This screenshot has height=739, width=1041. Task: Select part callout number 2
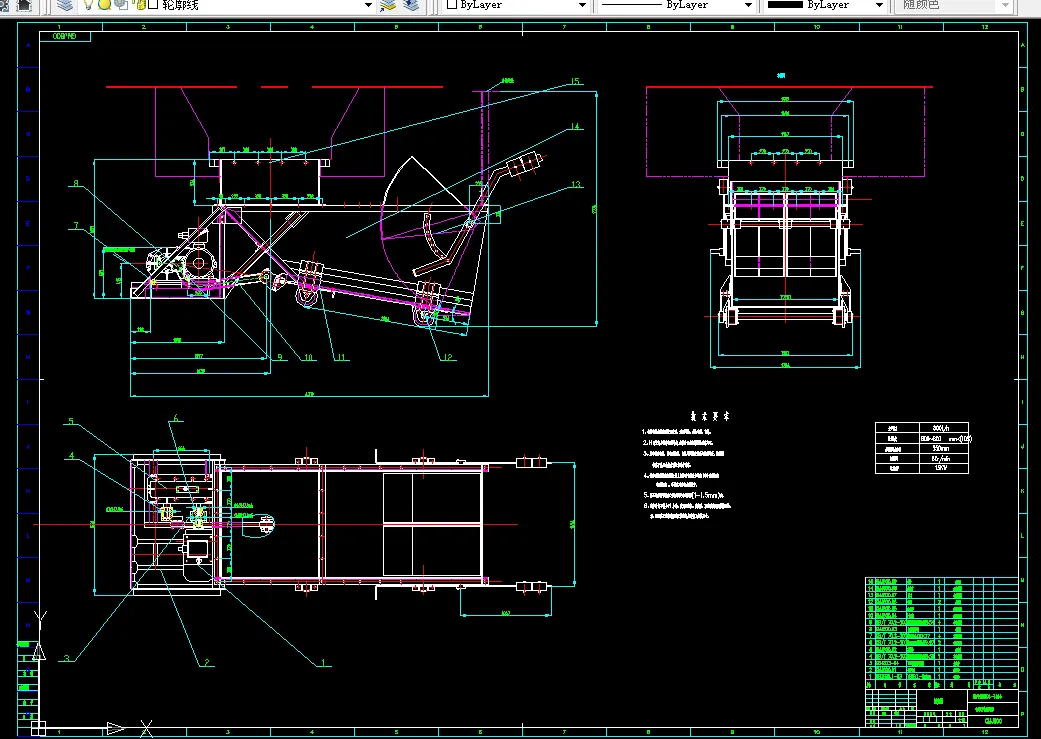pyautogui.click(x=206, y=662)
